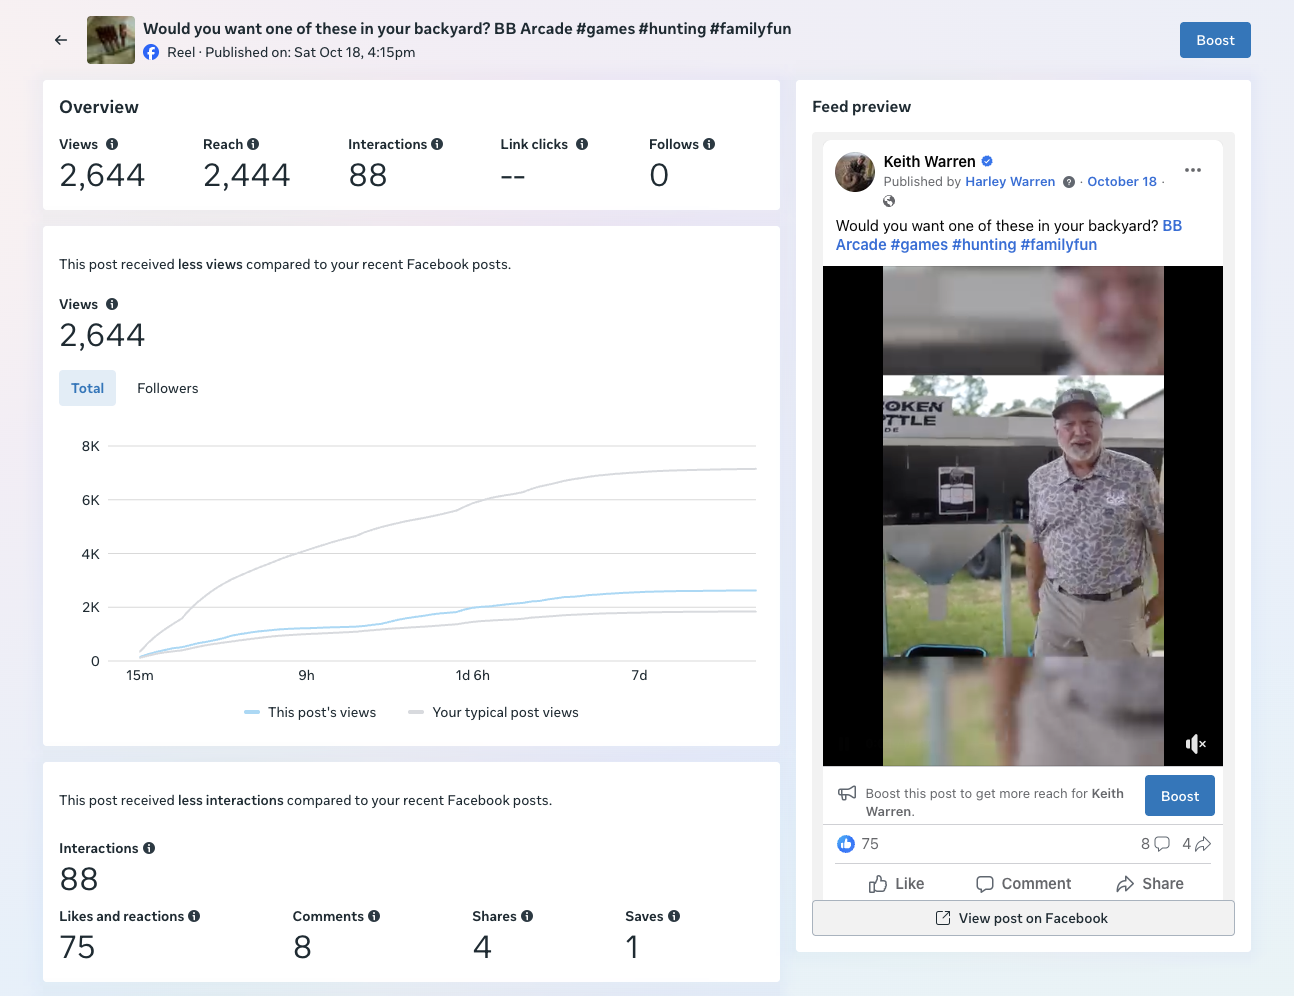Switch to the Followers tab
This screenshot has height=996, width=1294.
[x=168, y=388]
